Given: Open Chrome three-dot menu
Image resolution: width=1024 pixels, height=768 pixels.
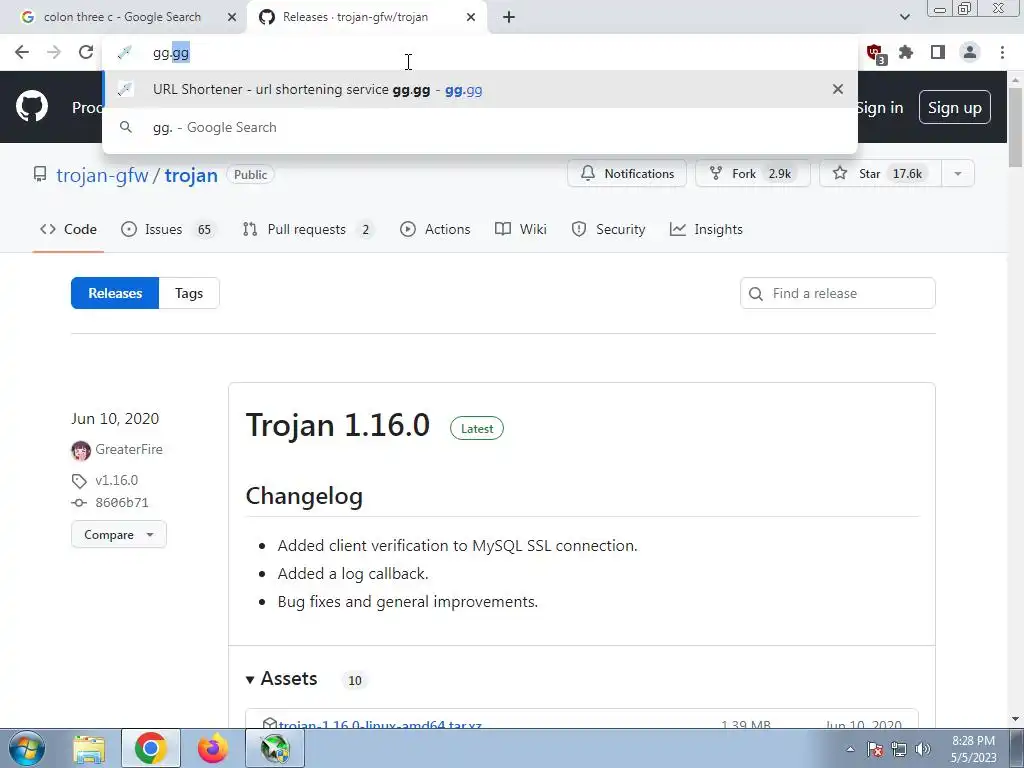Looking at the screenshot, I should 1002,52.
